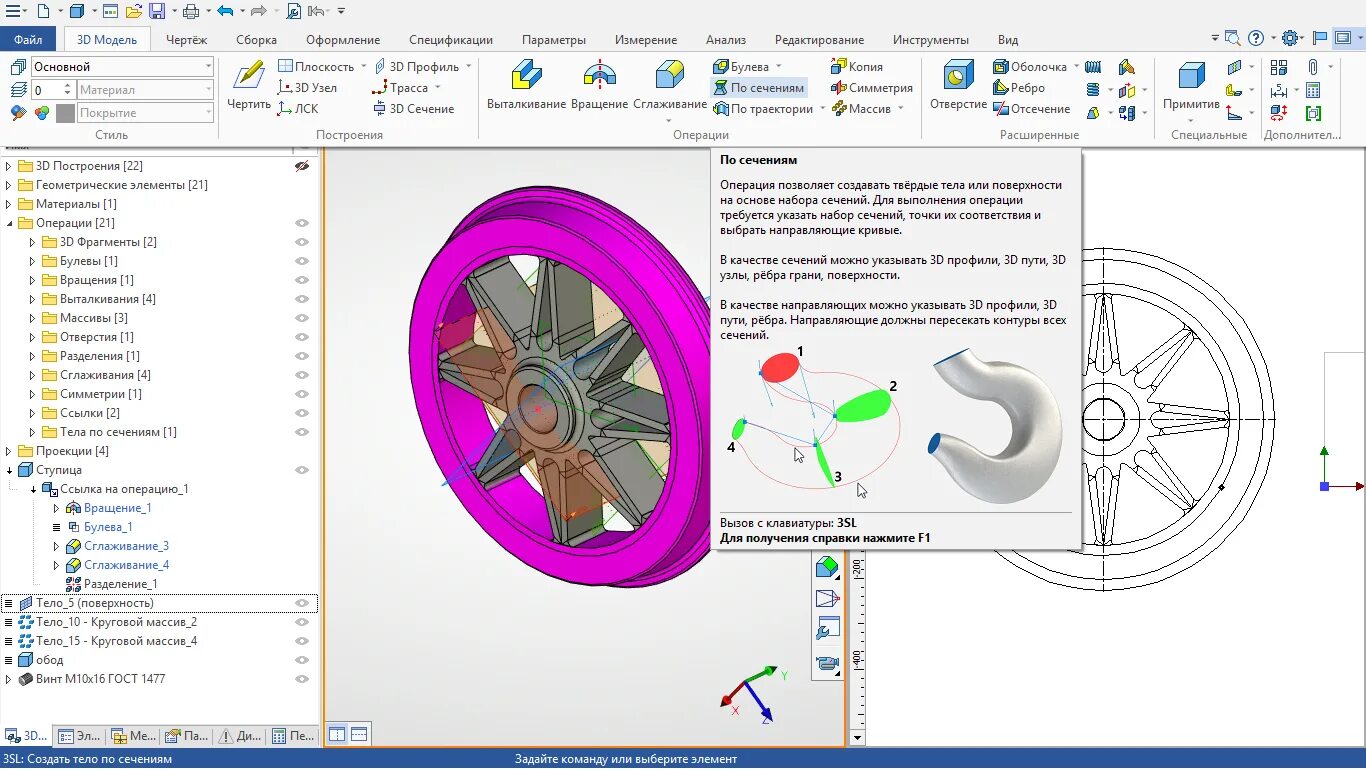This screenshot has width=1366, height=772.
Task: Click the colored spheres material icon
Action: [42, 113]
